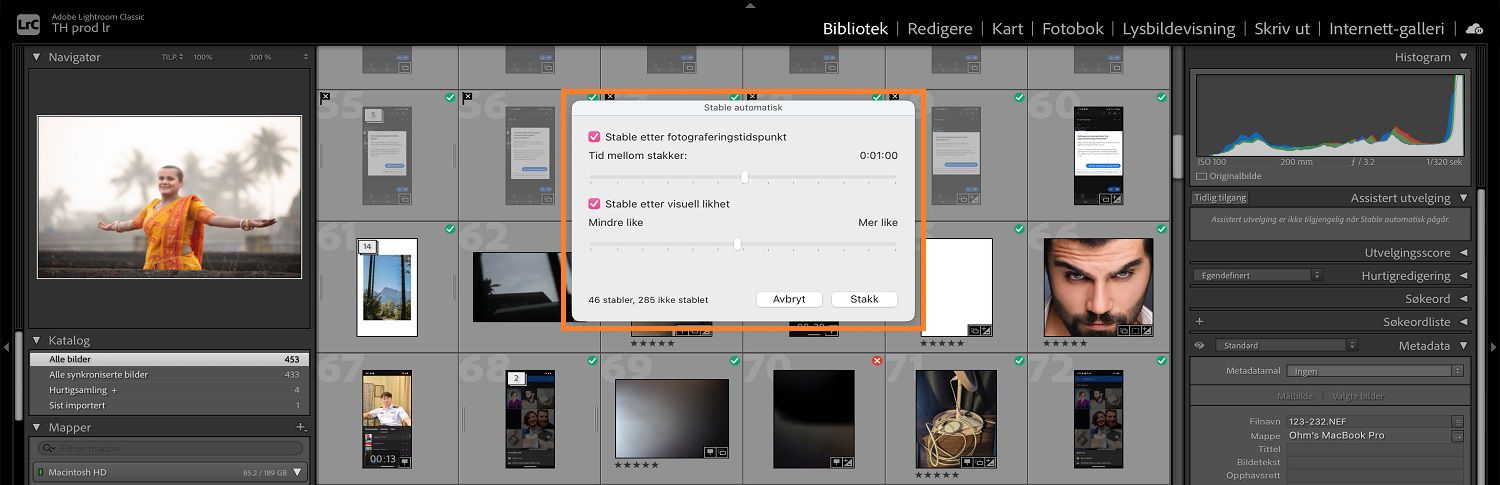Add a new folder with Mapper plus icon

pos(301,427)
